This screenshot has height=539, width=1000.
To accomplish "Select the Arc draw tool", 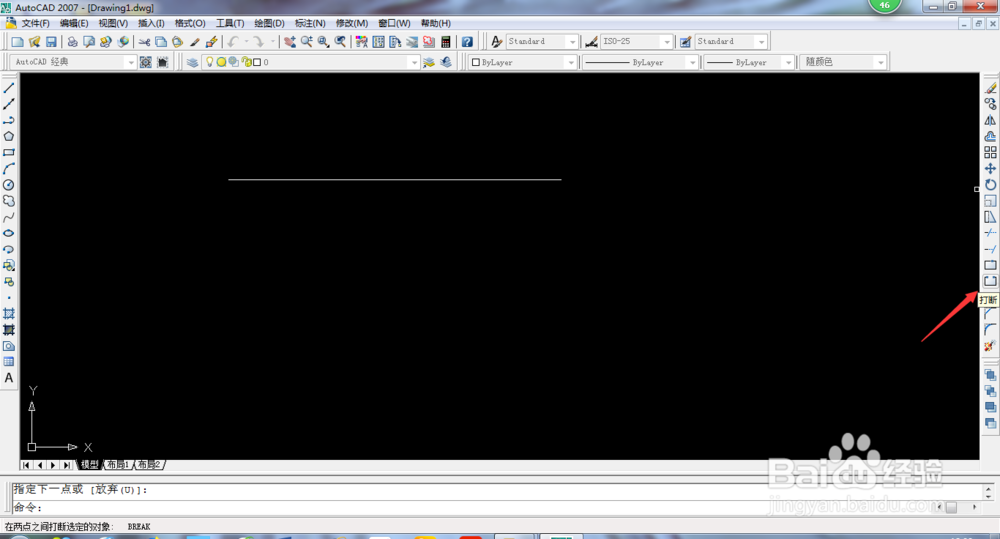I will coord(9,169).
